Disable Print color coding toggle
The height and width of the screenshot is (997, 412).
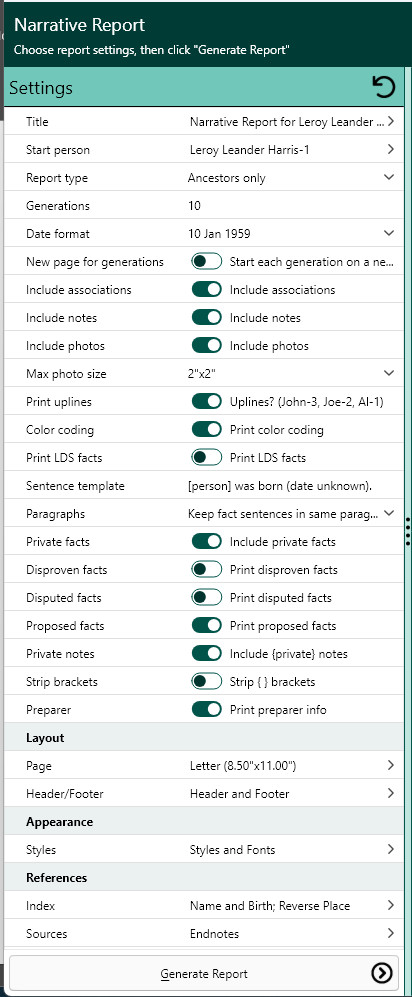coord(207,429)
